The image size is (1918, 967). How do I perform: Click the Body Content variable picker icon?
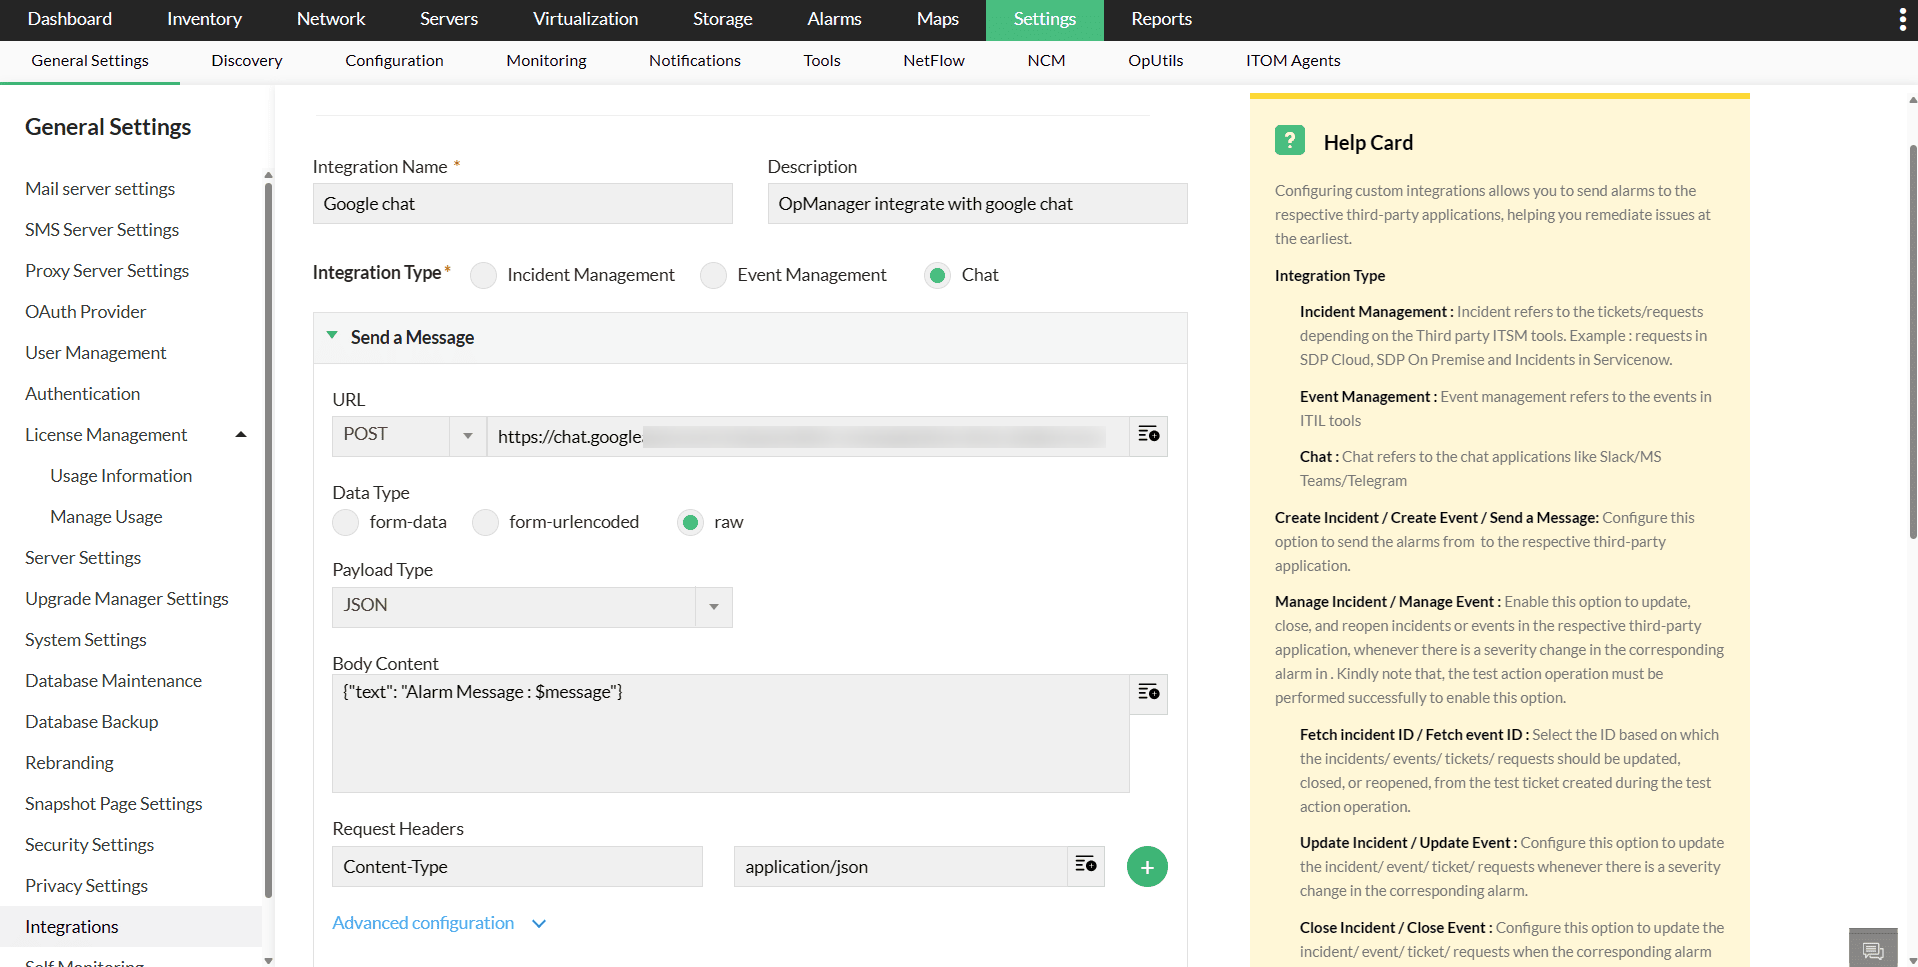1148,693
